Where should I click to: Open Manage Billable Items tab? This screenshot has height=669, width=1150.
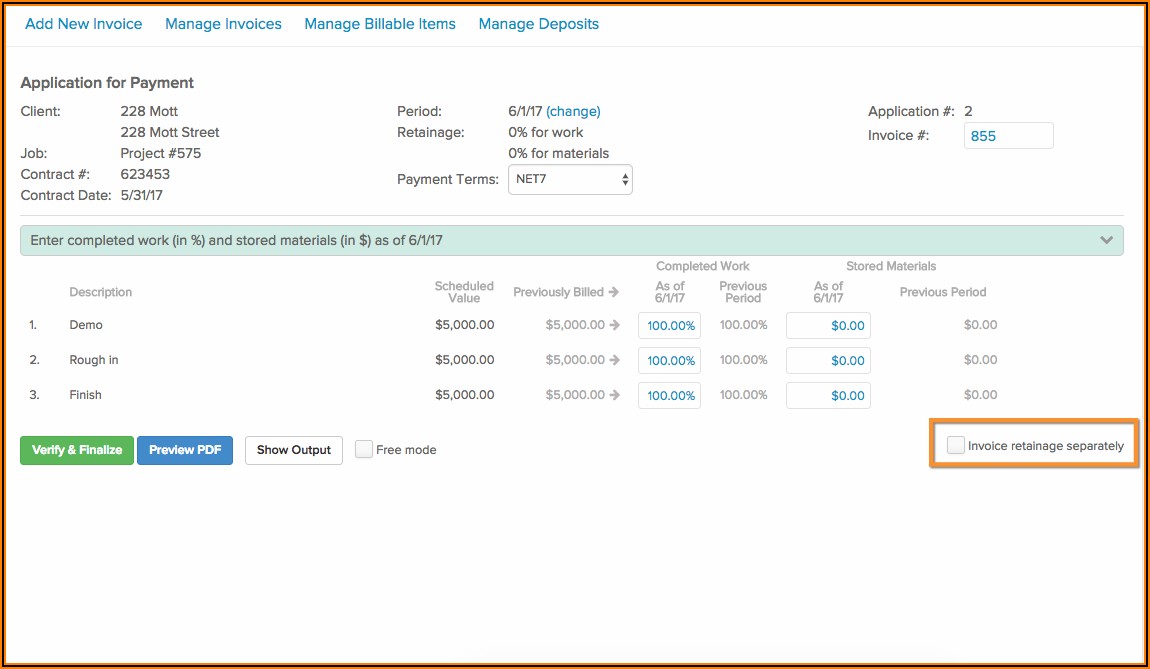(x=380, y=24)
